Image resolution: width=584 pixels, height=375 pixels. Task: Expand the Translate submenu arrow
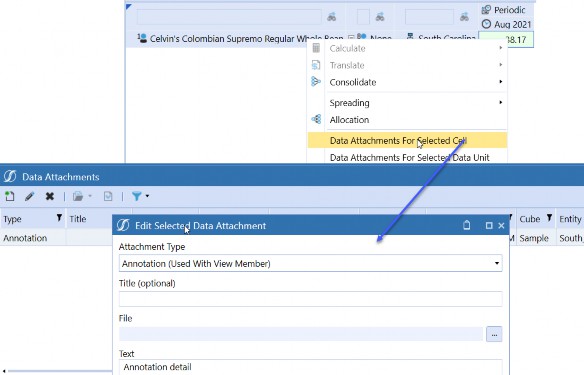click(x=501, y=64)
